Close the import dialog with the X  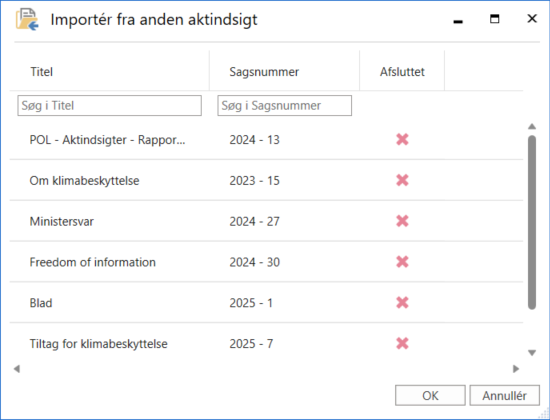532,19
